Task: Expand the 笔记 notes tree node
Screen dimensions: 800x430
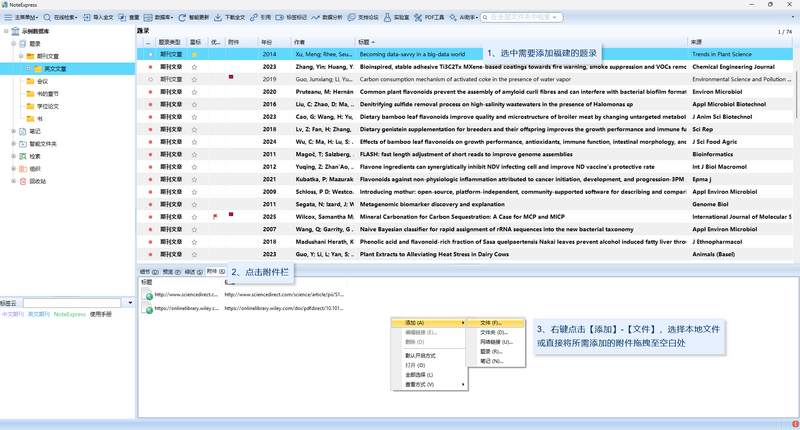Action: click(x=14, y=131)
